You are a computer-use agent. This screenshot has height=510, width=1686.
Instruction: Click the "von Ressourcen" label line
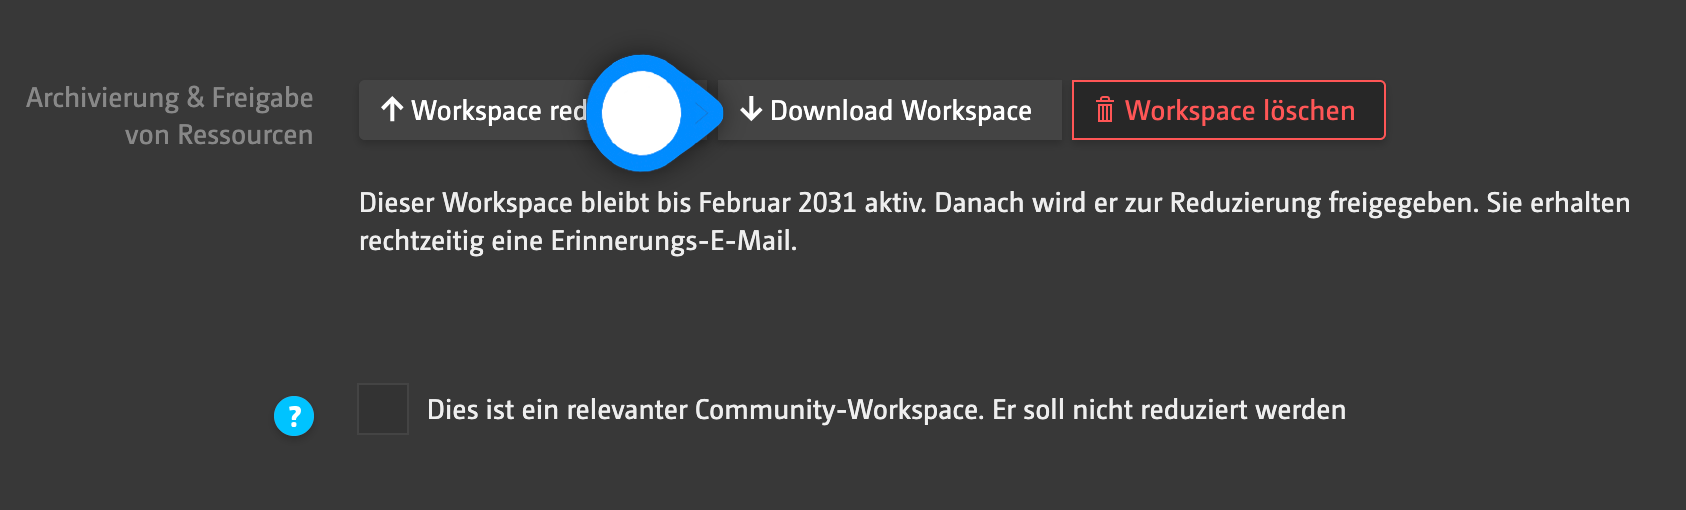(x=218, y=135)
